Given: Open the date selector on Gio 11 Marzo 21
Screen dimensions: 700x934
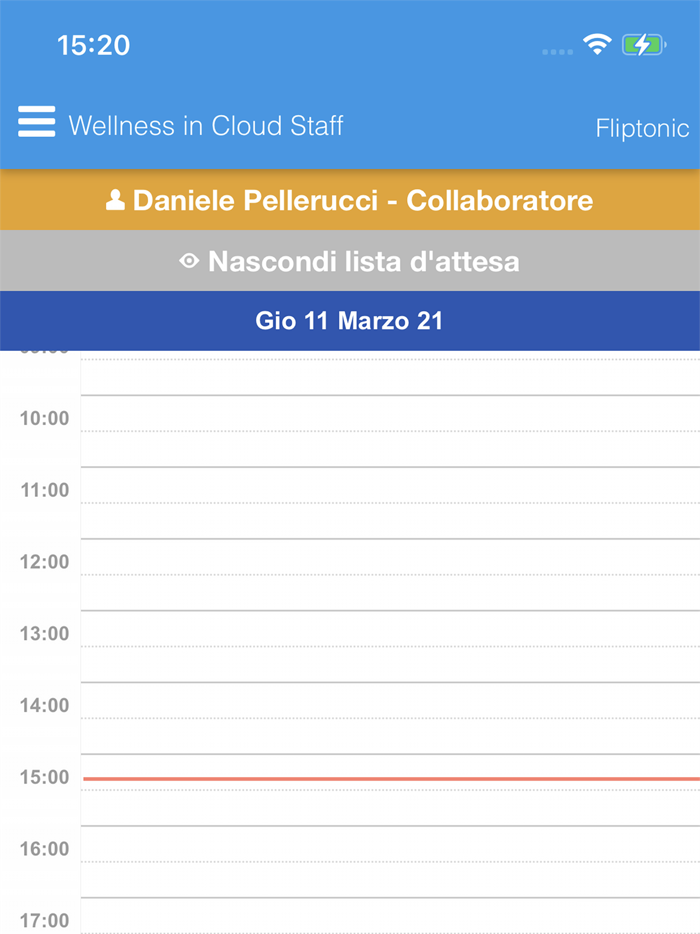Looking at the screenshot, I should click(350, 321).
